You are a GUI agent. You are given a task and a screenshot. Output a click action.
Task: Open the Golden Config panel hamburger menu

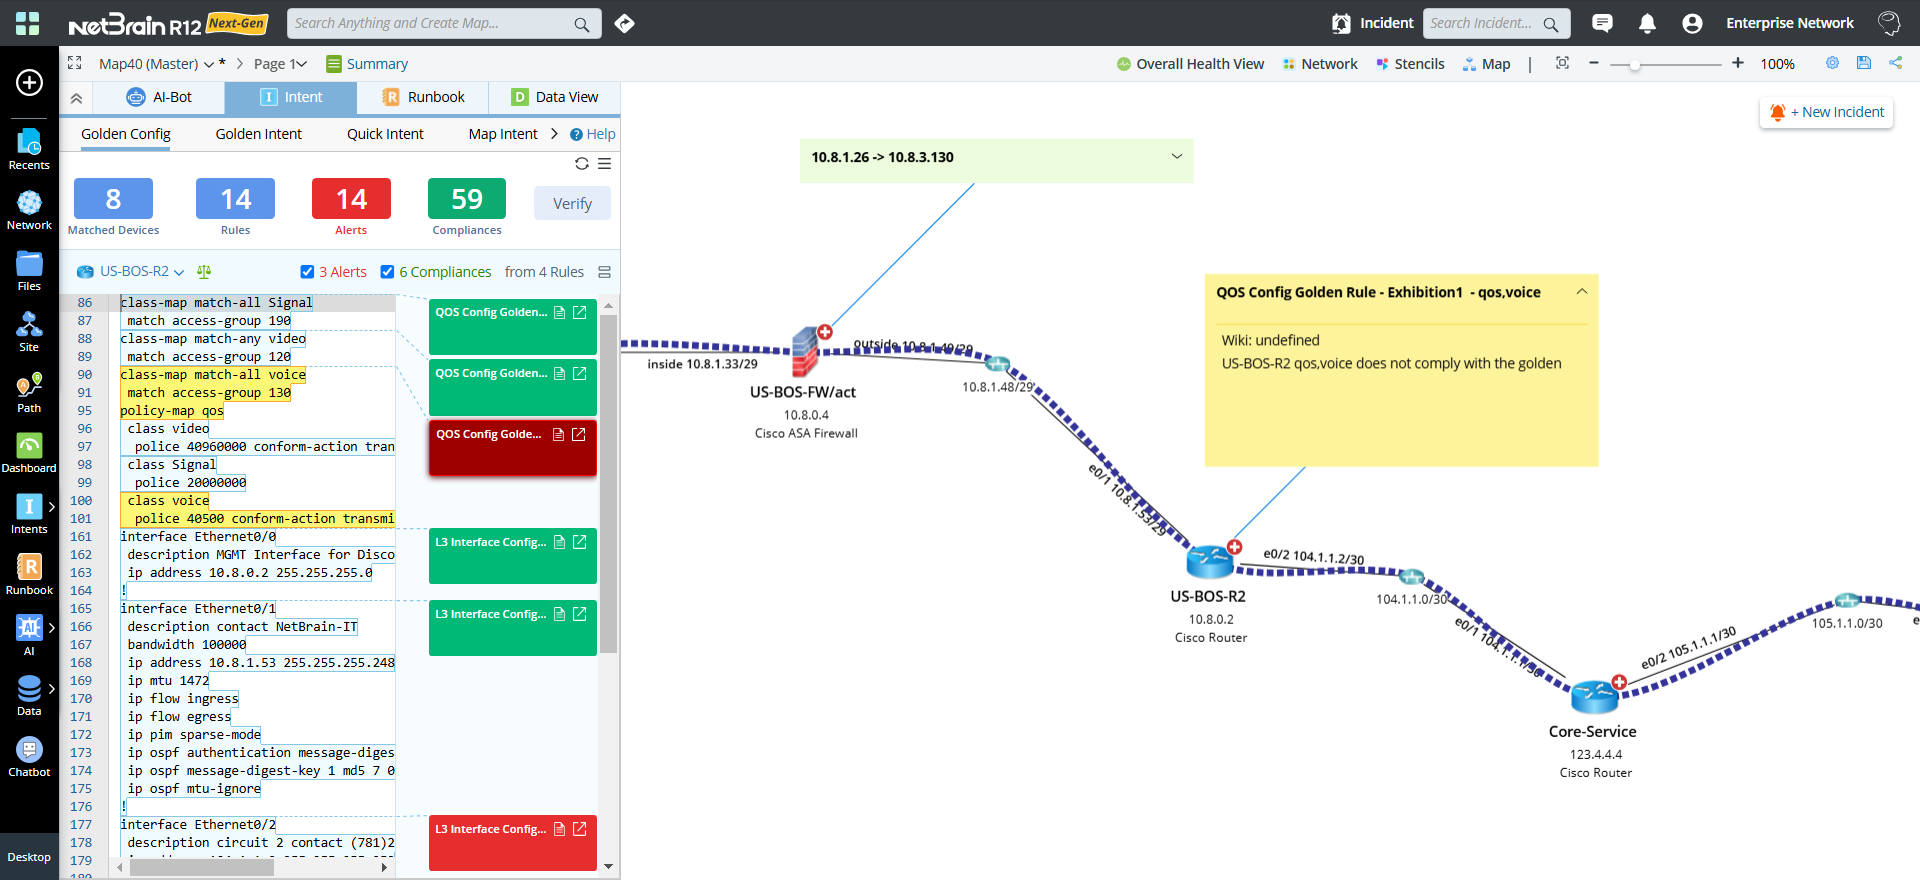tap(604, 163)
